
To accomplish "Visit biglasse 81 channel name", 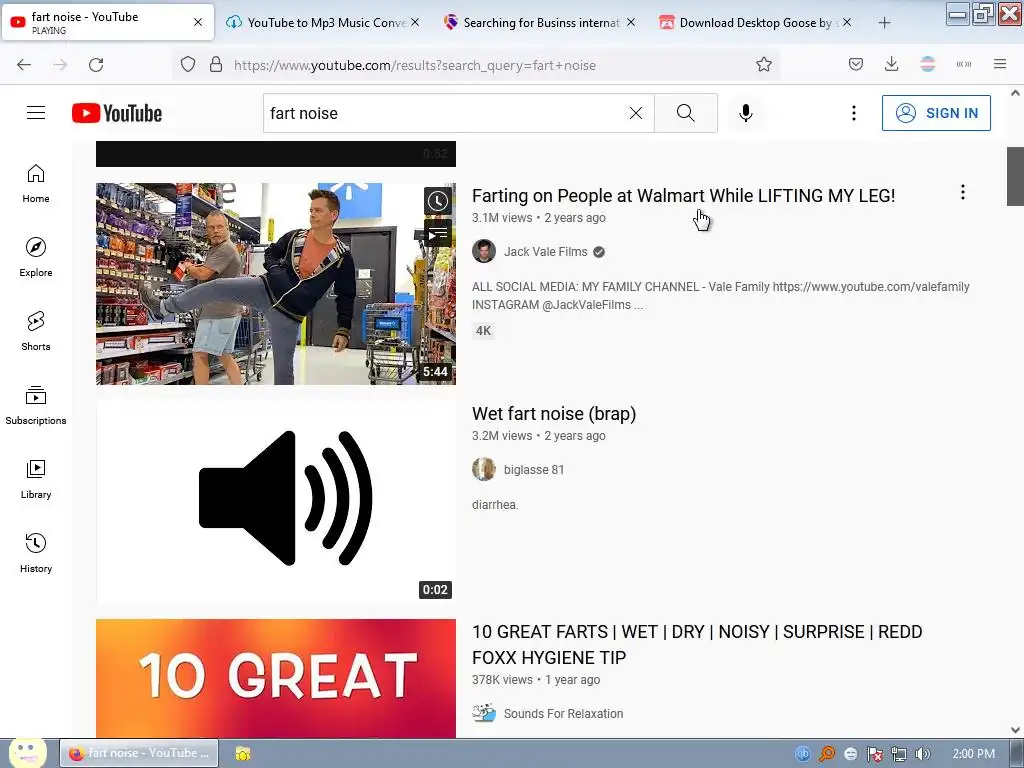I will [534, 470].
